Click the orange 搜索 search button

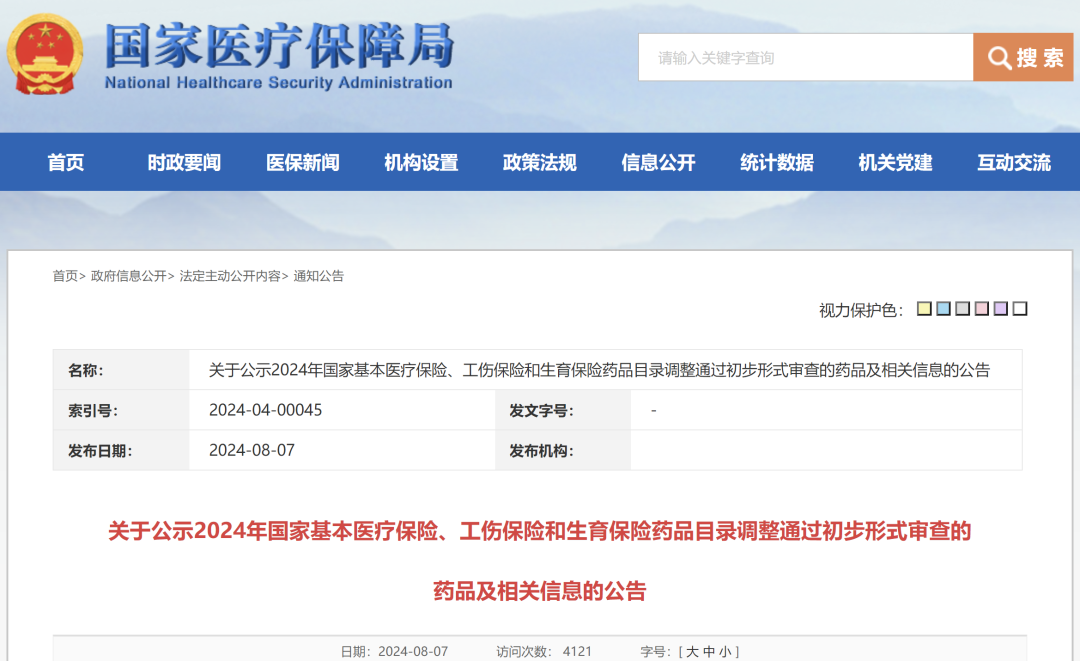(1023, 57)
